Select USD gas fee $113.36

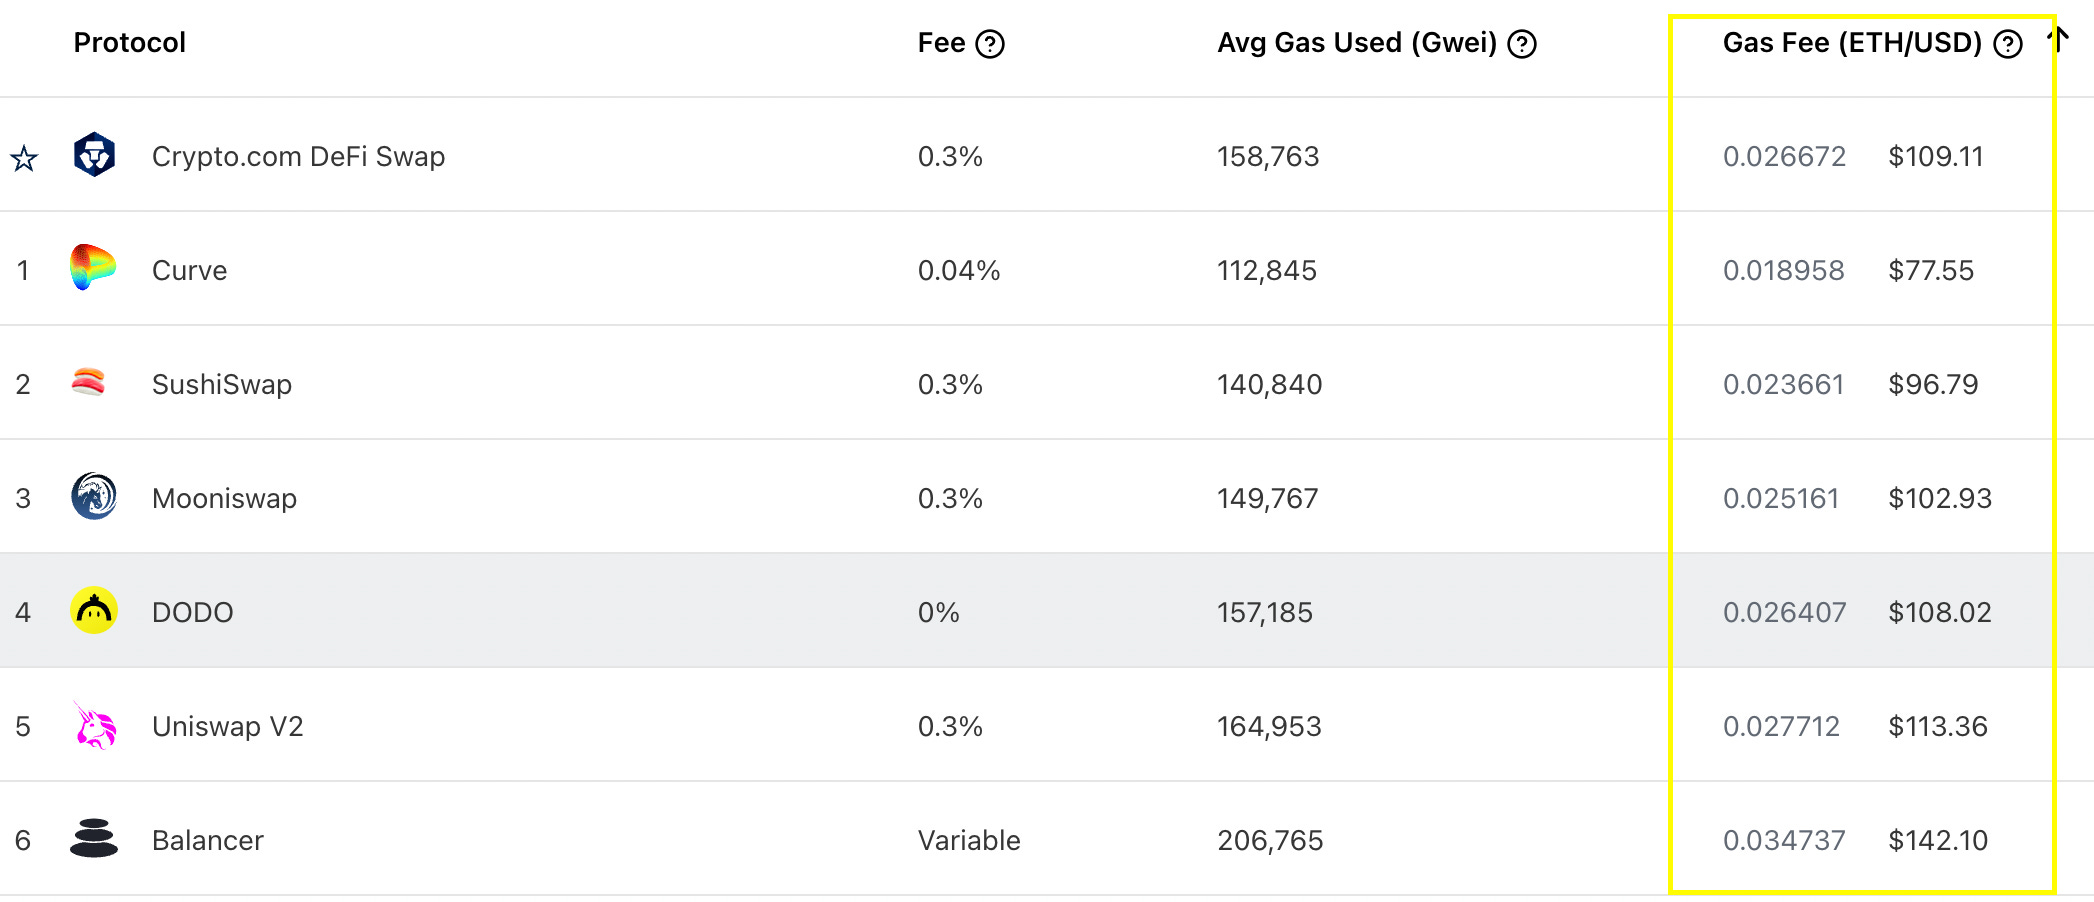point(1938,726)
